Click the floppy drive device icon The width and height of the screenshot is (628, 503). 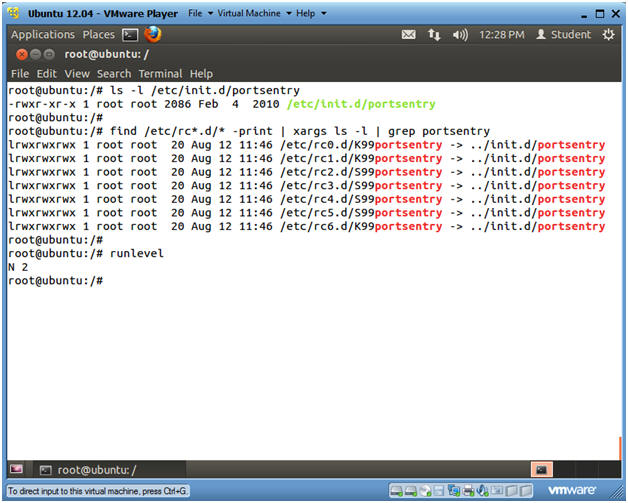(439, 490)
